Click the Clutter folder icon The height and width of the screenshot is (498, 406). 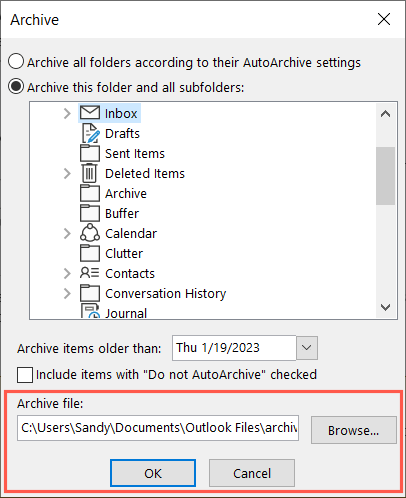pyautogui.click(x=90, y=253)
